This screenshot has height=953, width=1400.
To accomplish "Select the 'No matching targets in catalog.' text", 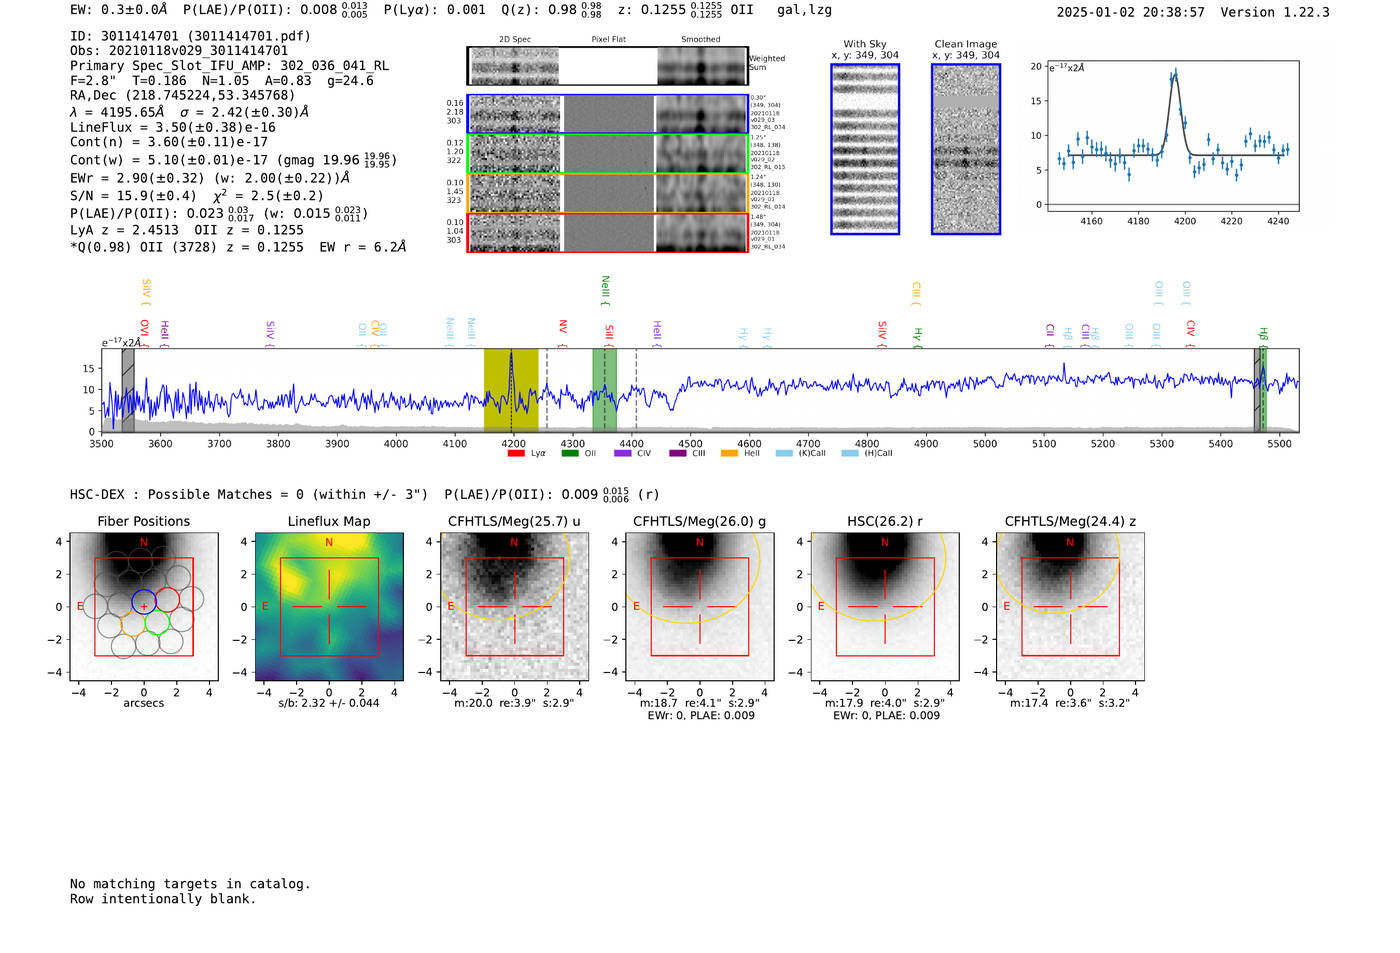I will click(x=190, y=884).
